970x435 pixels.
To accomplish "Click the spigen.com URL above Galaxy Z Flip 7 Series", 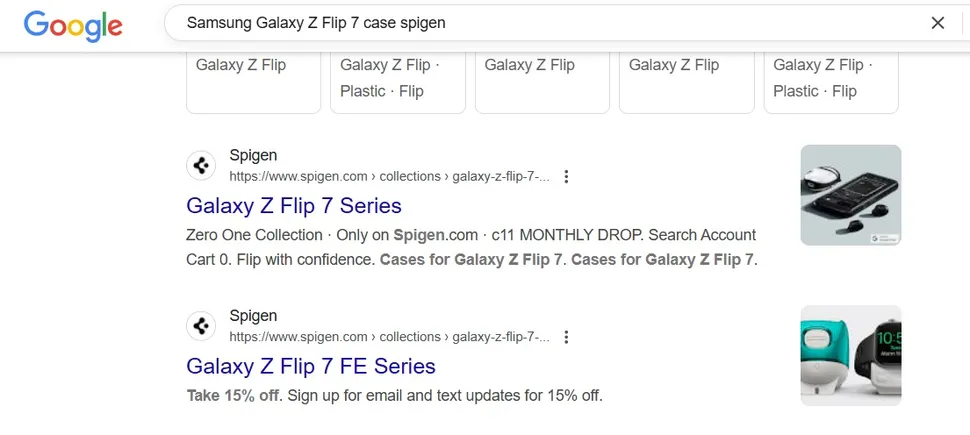I will [x=389, y=177].
